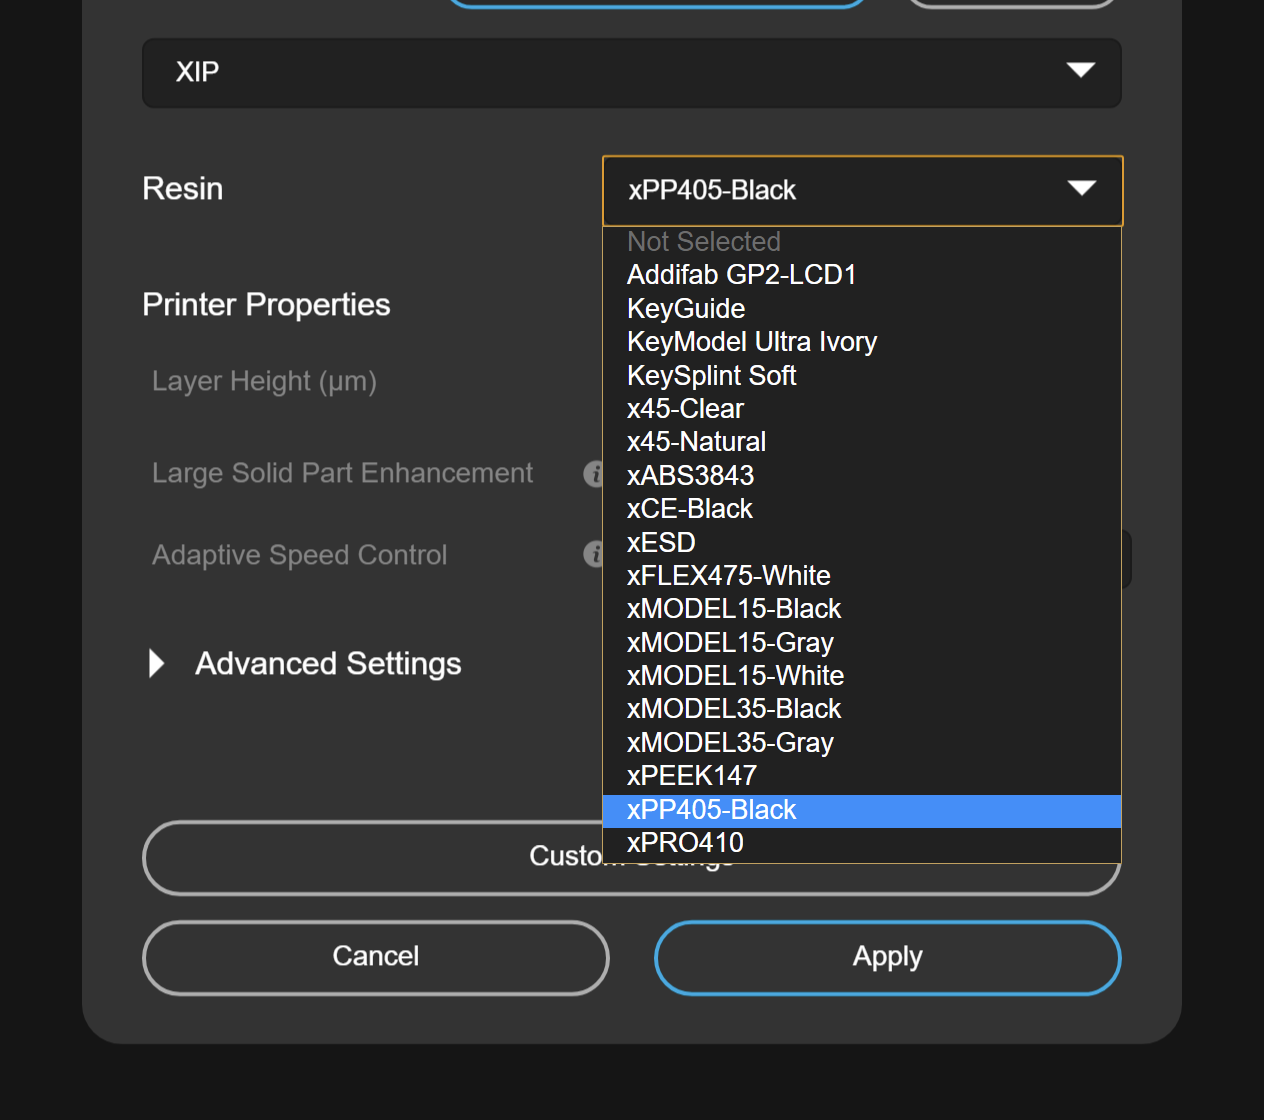Click the Large Solid Part Enhancement label
The image size is (1264, 1120).
pyautogui.click(x=342, y=473)
